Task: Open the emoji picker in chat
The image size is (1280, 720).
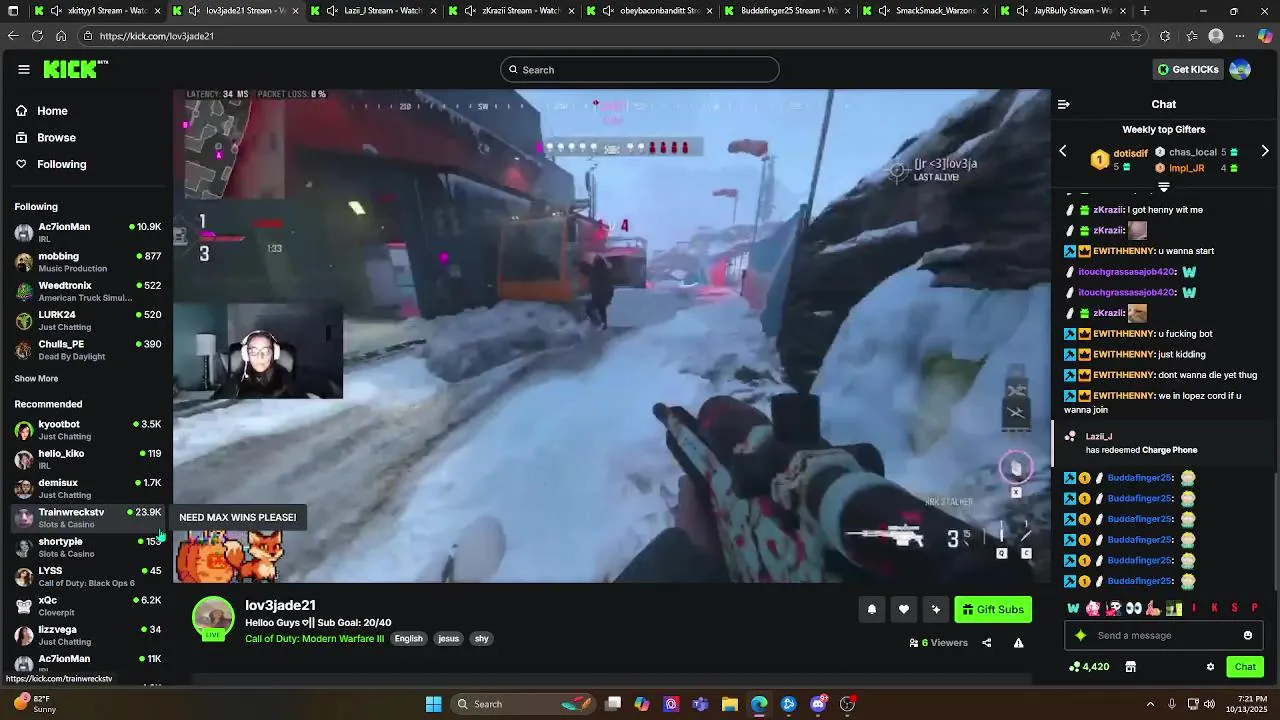Action: pos(1248,635)
